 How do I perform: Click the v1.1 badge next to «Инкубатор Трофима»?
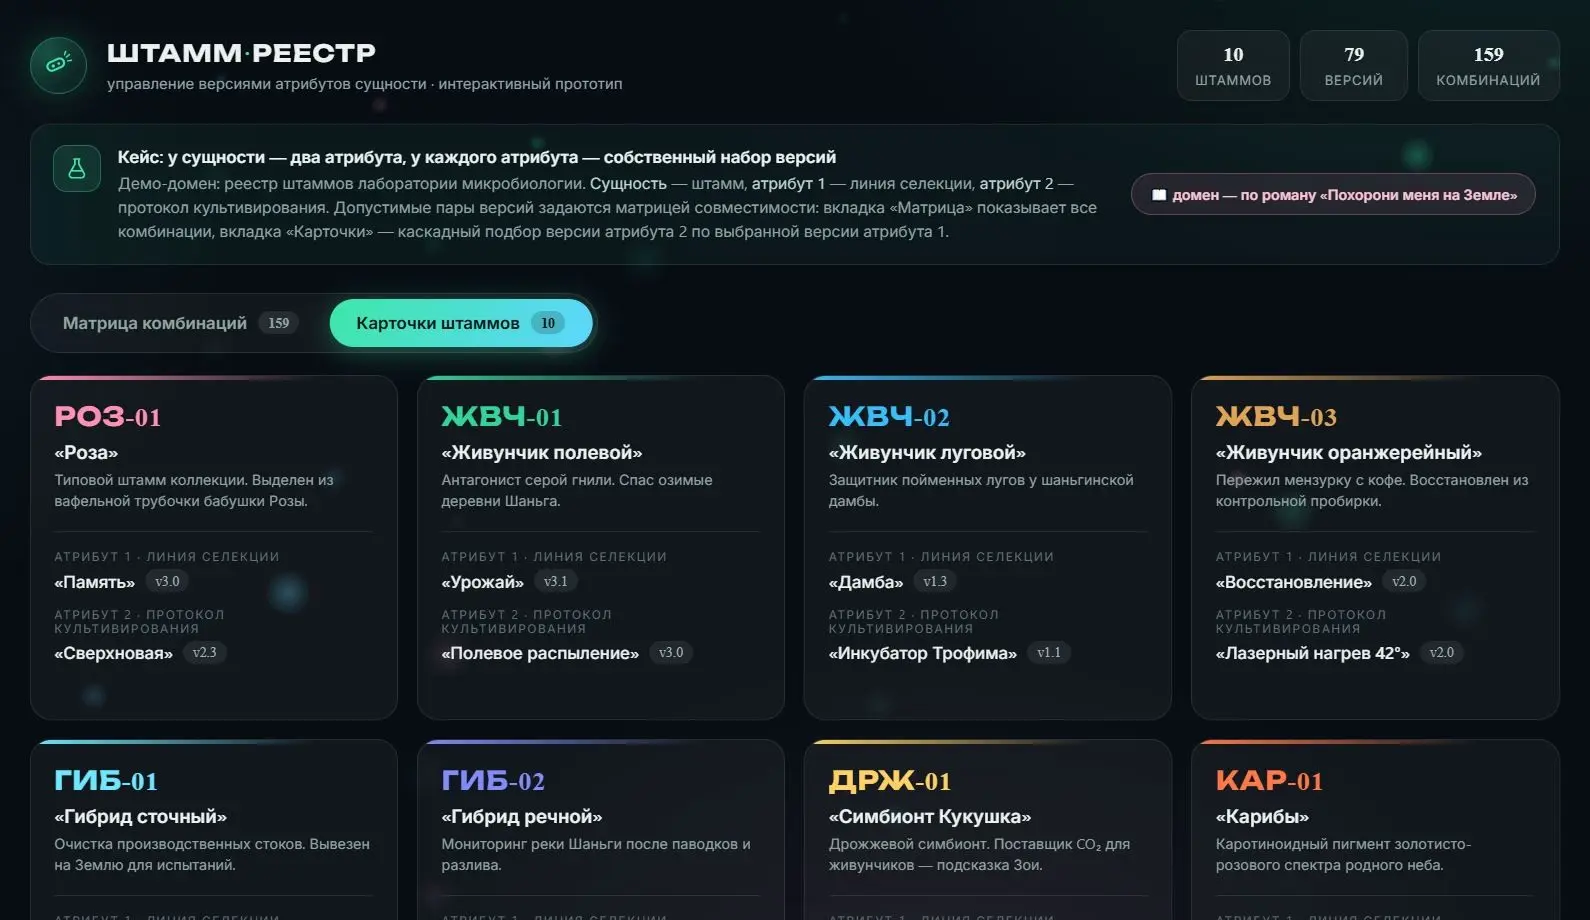pos(1049,652)
